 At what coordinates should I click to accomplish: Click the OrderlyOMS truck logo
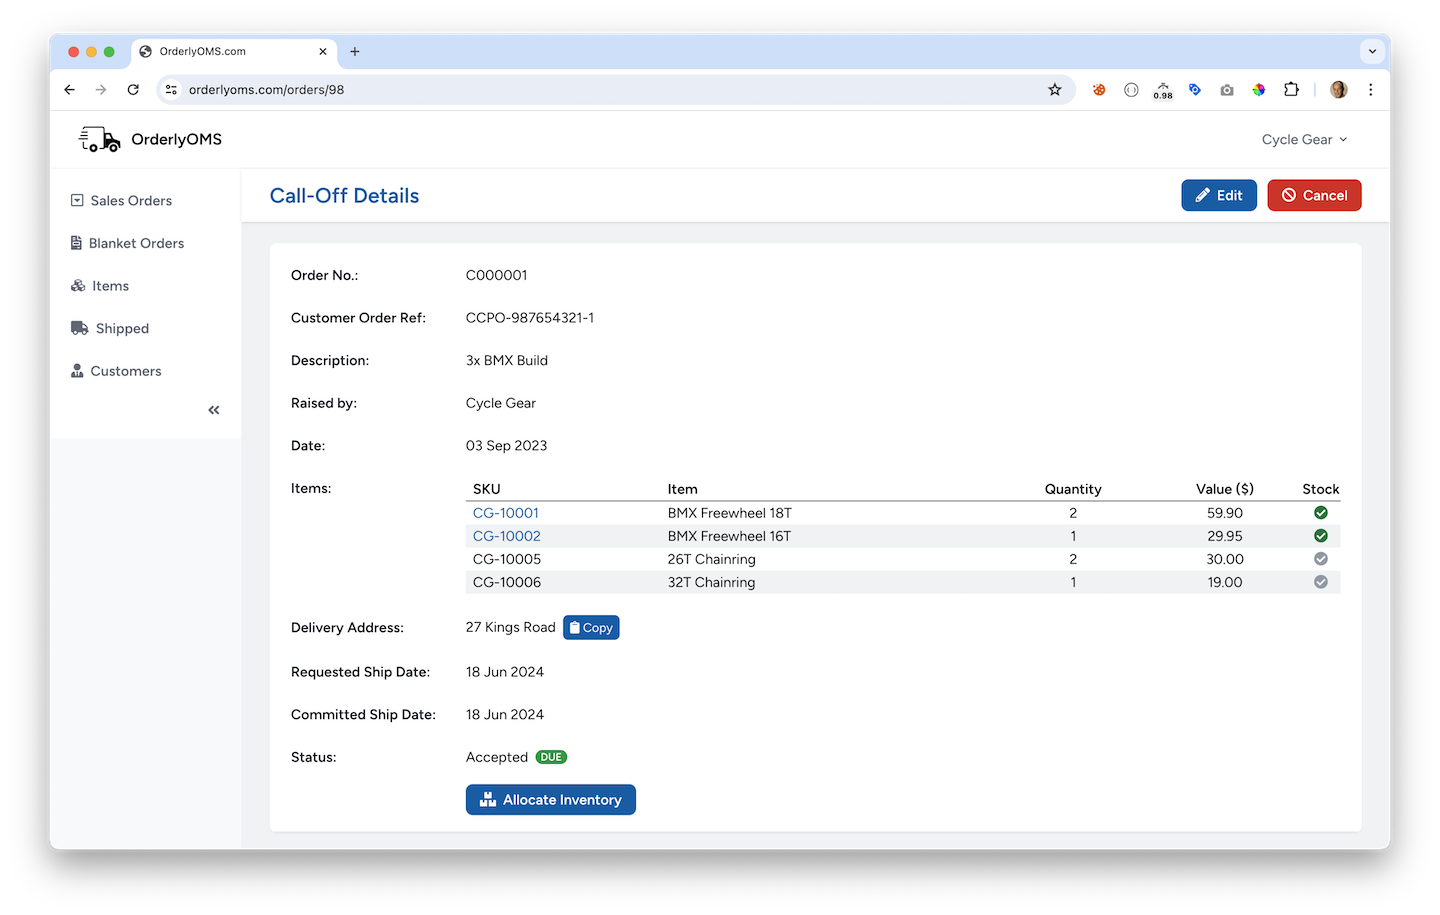(x=97, y=139)
